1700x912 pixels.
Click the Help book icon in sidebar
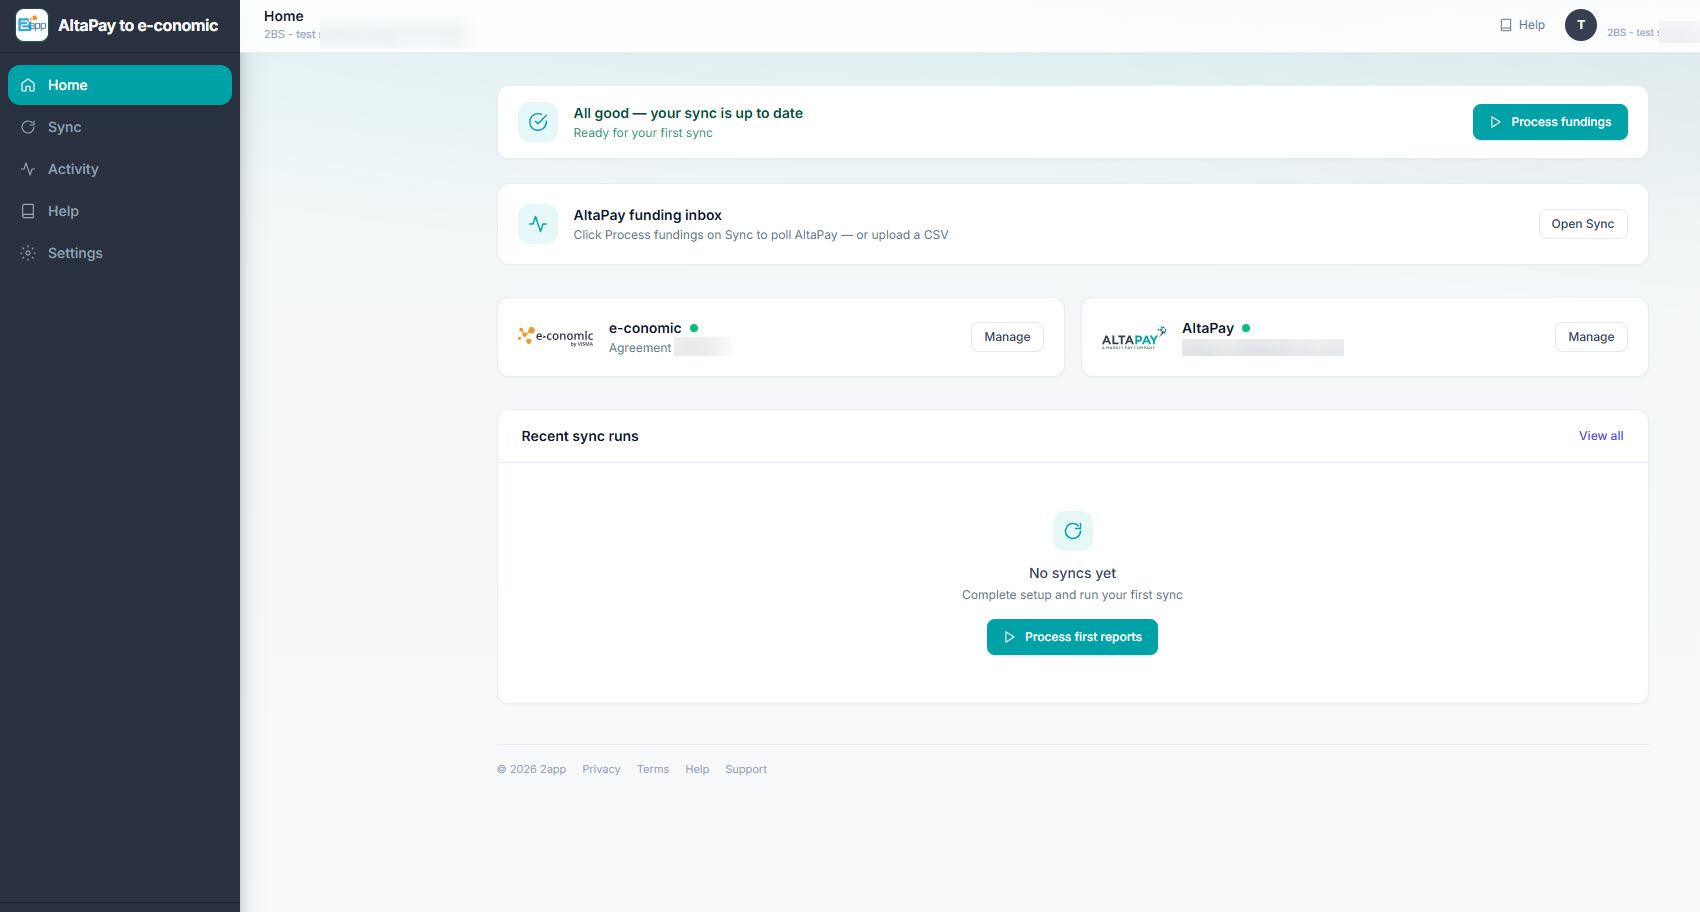pos(28,211)
